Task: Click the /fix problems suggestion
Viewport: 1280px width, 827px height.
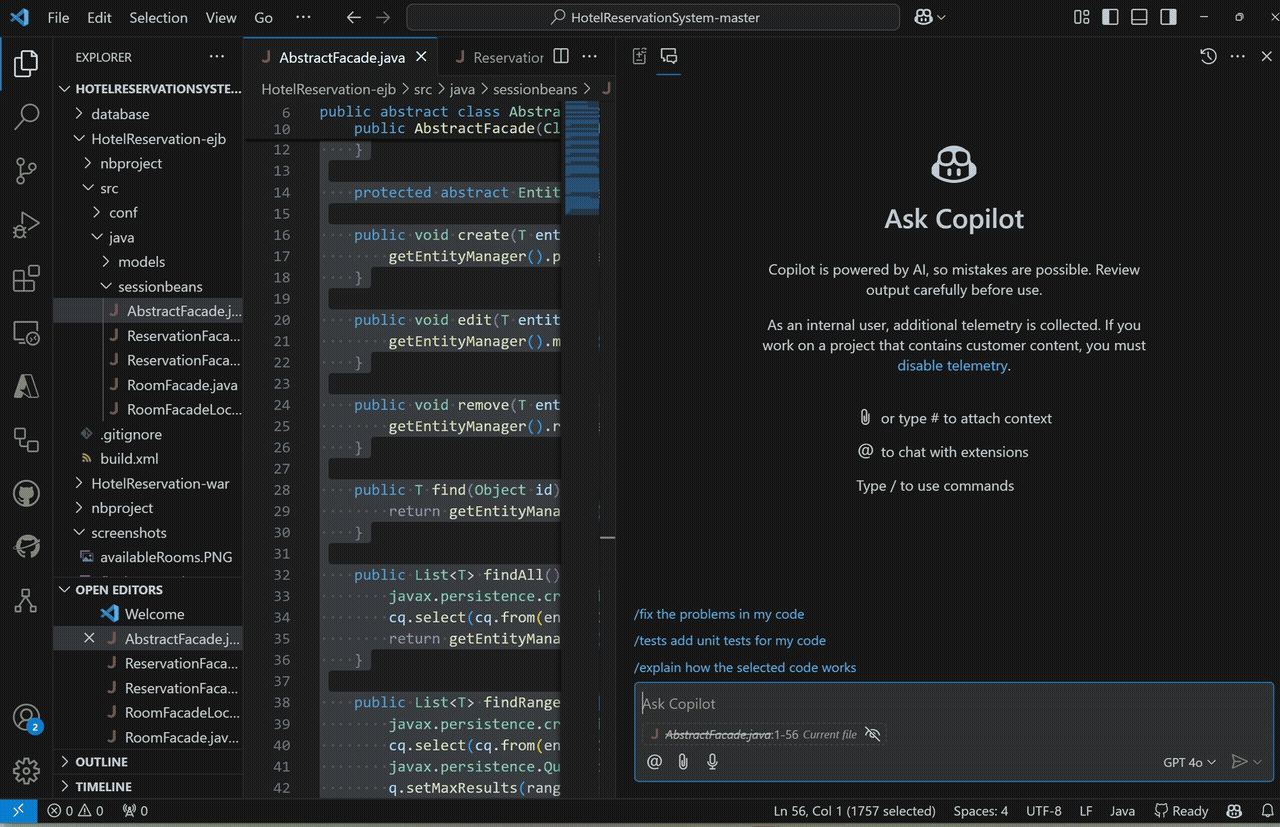Action: point(719,614)
